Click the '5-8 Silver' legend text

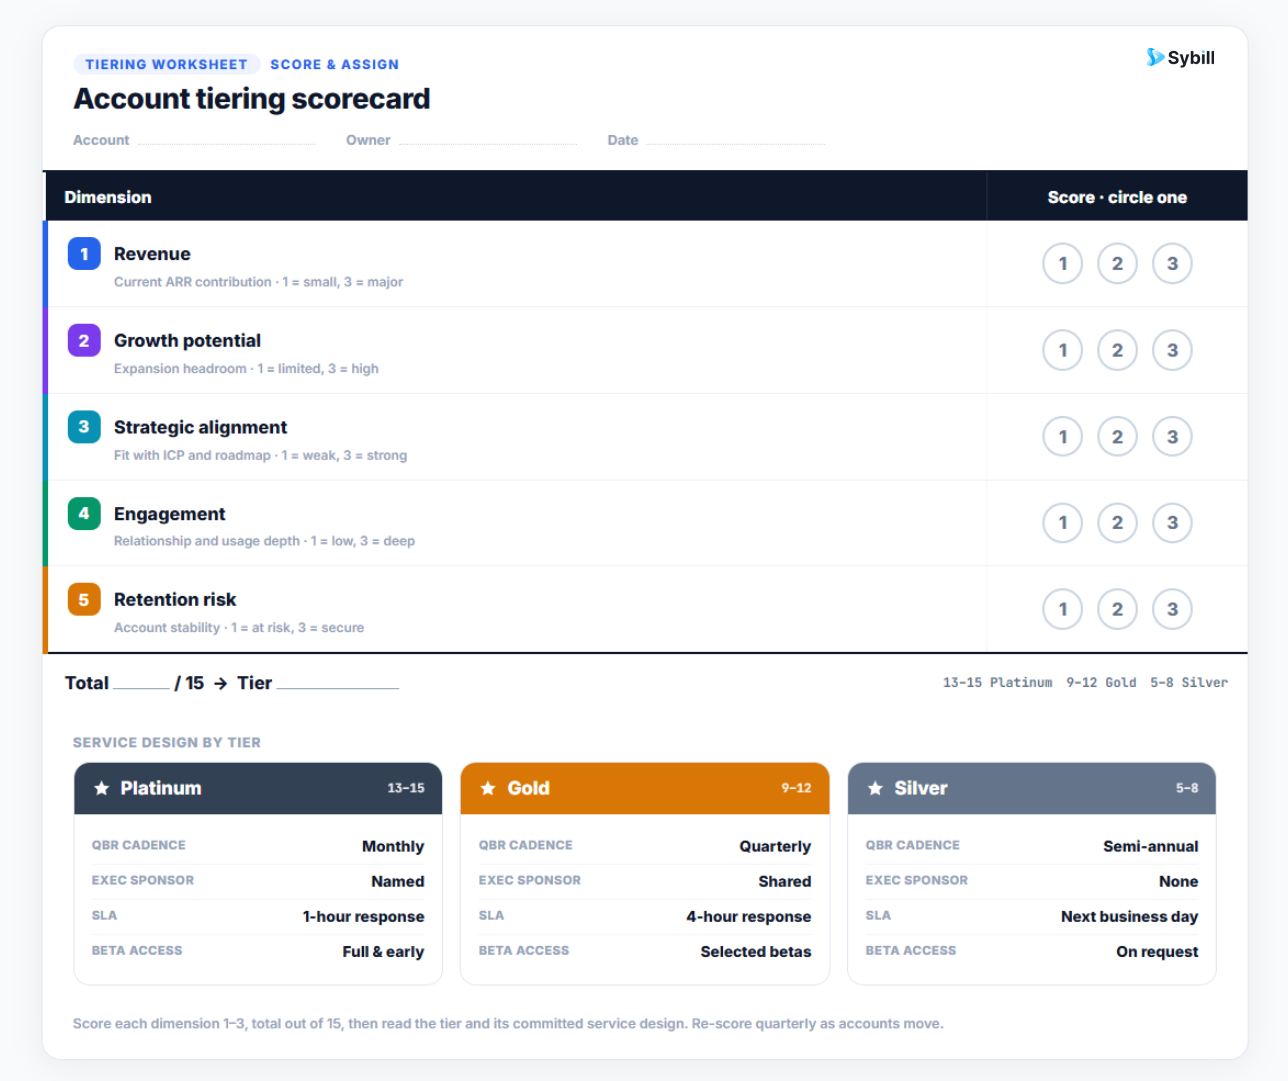(1189, 682)
